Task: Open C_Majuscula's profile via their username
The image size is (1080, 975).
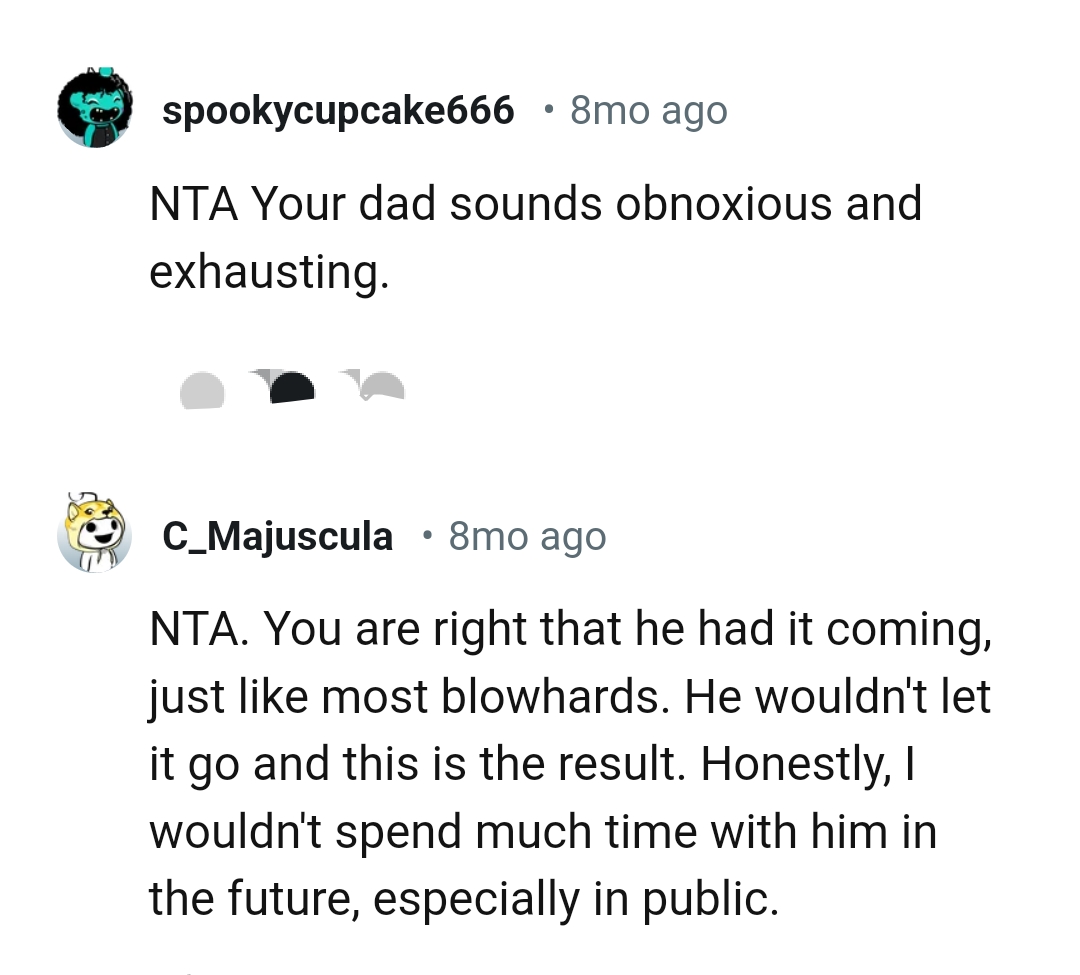Action: pyautogui.click(x=277, y=535)
